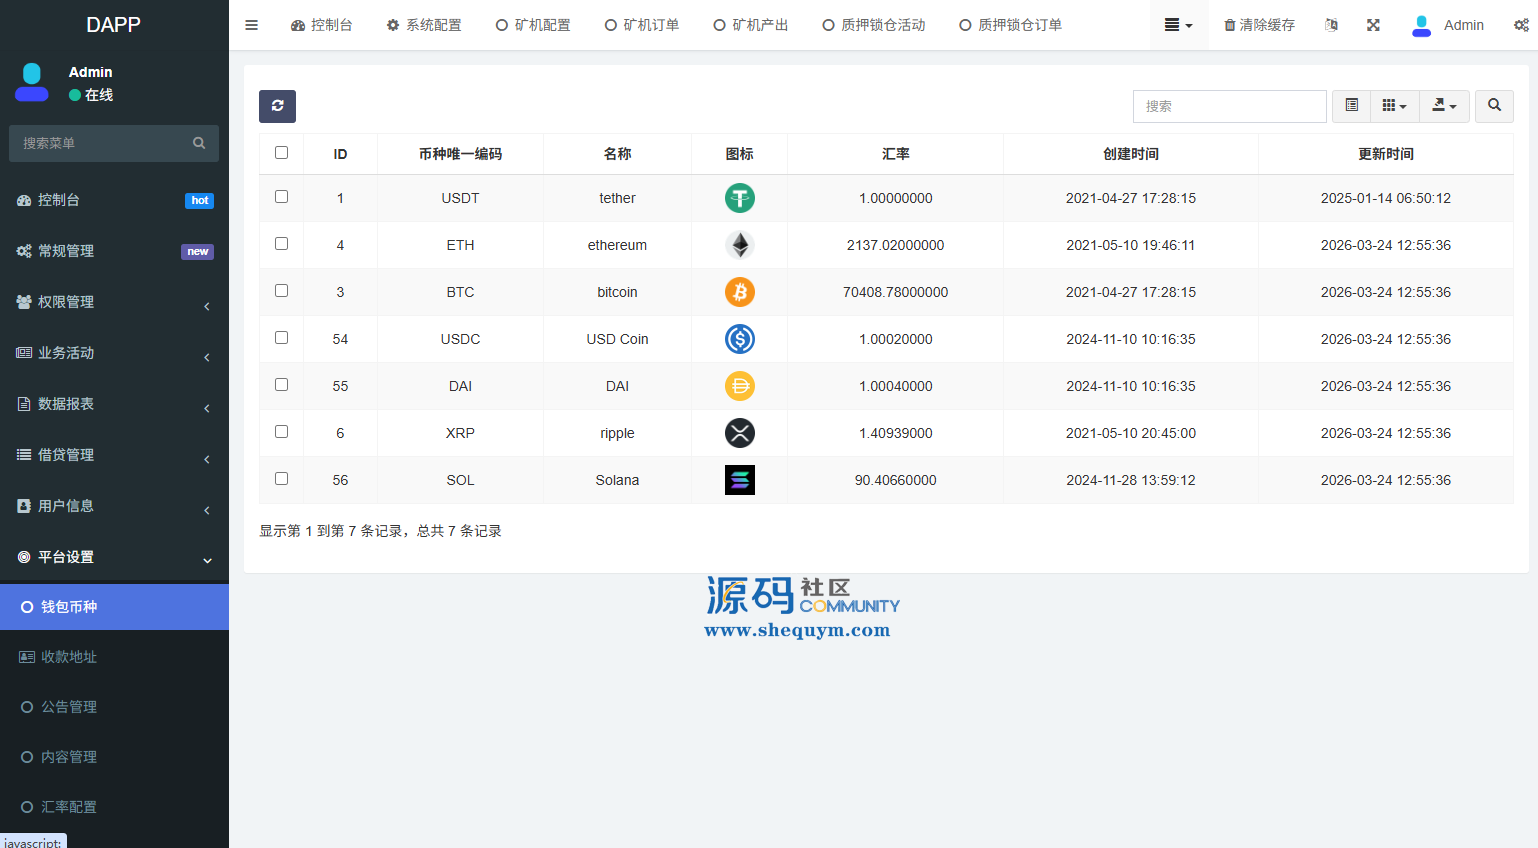Open the columns visibility dropdown
The width and height of the screenshot is (1538, 848).
[1394, 106]
